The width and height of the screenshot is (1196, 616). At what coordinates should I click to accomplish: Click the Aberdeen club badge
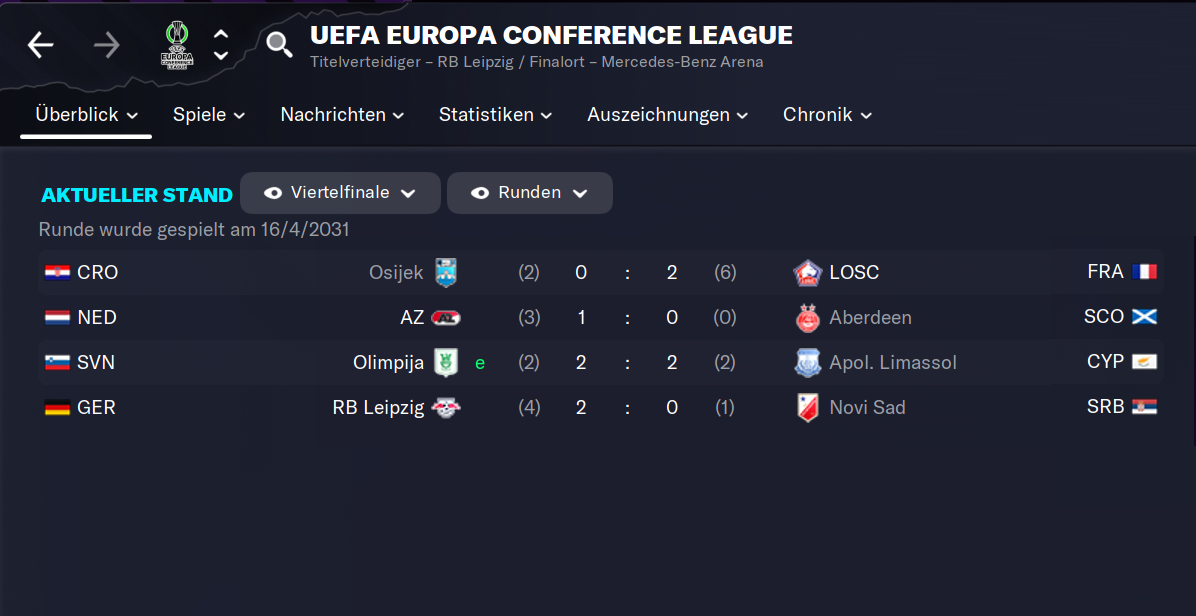point(807,317)
